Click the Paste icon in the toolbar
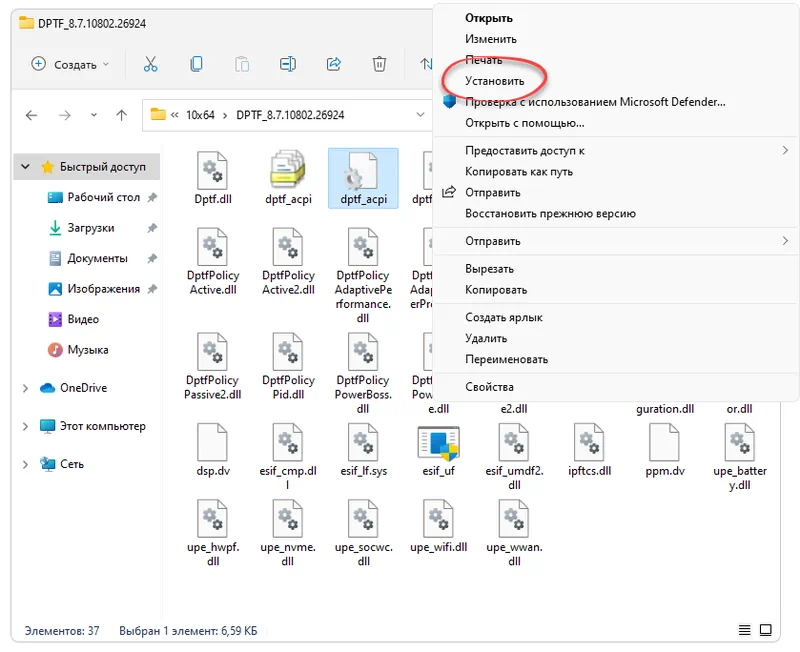 (x=242, y=63)
